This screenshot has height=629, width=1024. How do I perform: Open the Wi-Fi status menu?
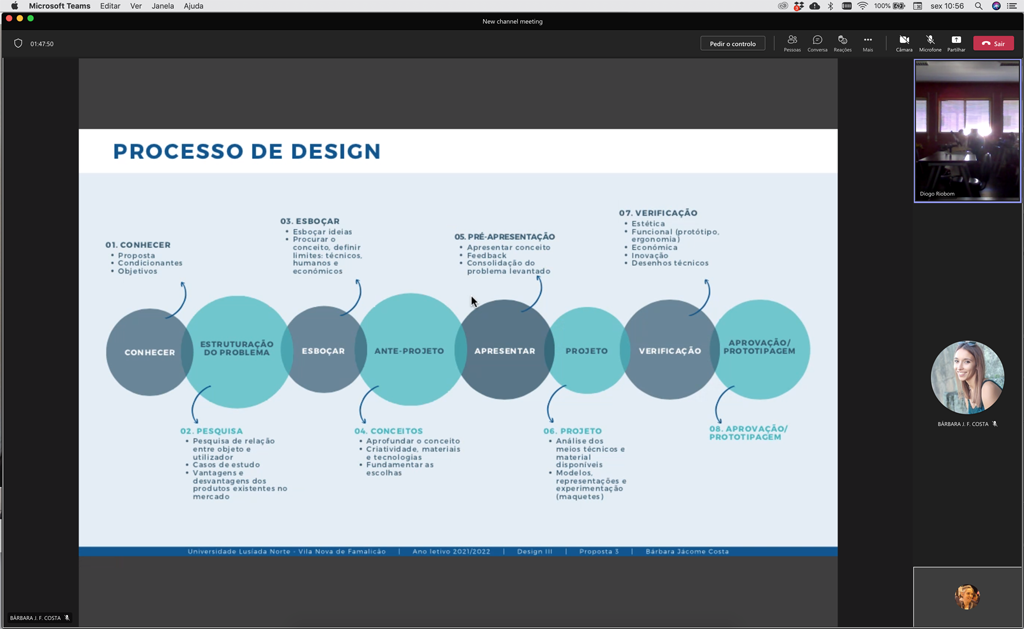pyautogui.click(x=862, y=6)
